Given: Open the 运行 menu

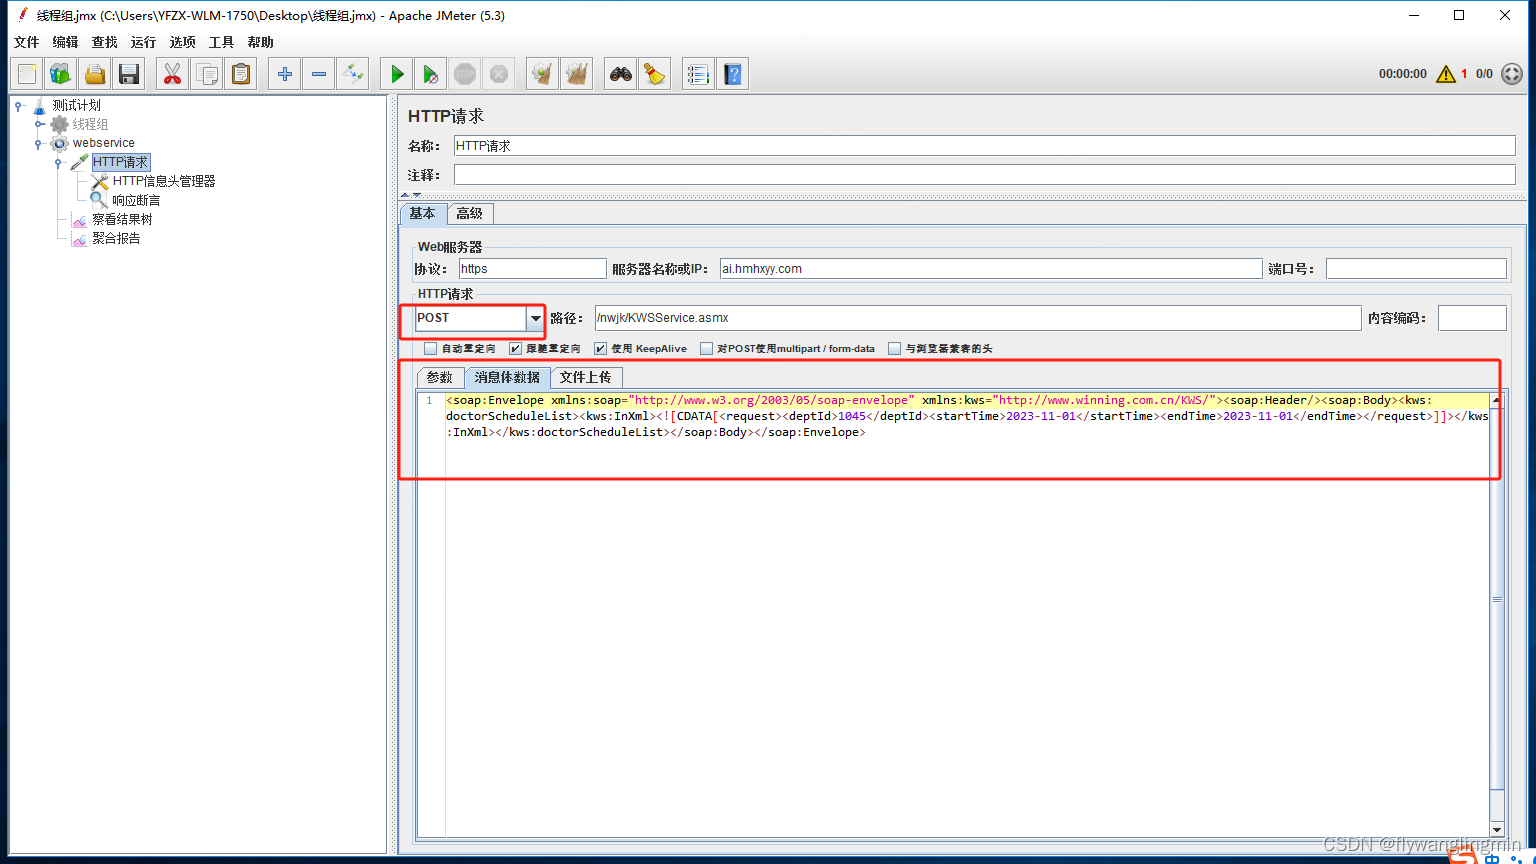Looking at the screenshot, I should (x=142, y=42).
